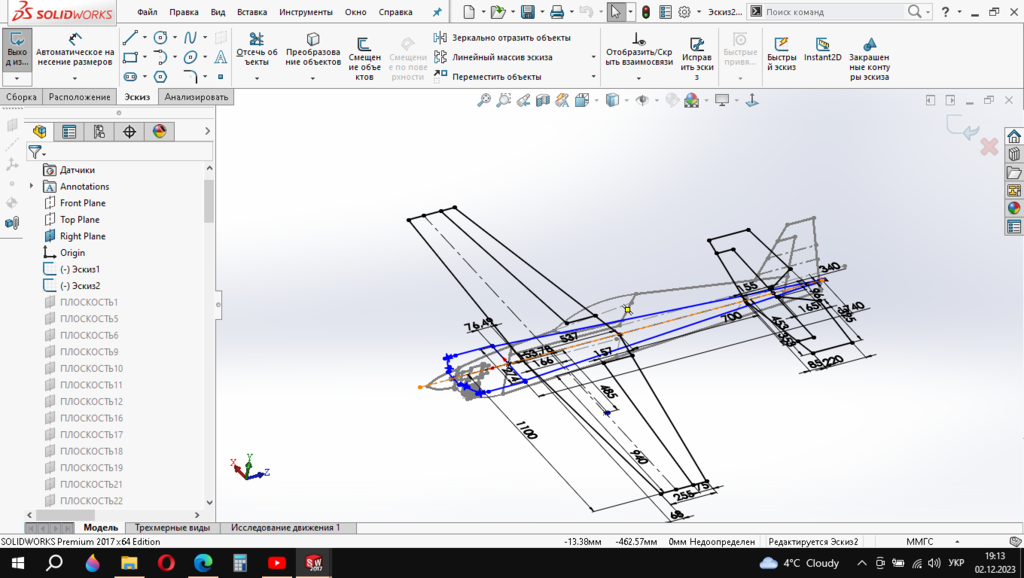Expand the Annotations tree node
This screenshot has width=1024, height=578.
(x=32, y=187)
